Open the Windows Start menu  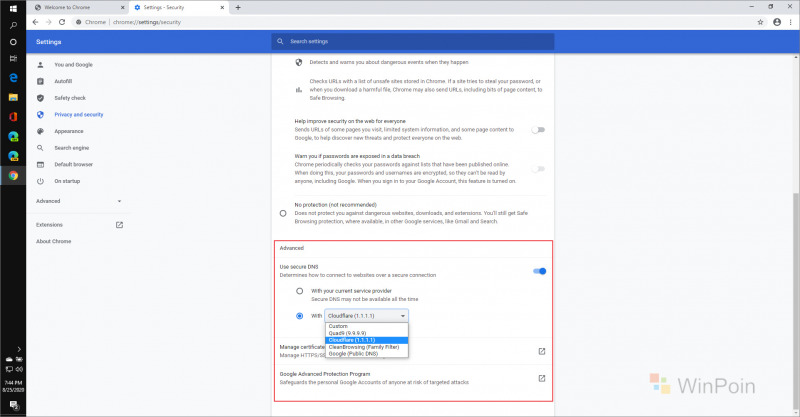[13, 8]
